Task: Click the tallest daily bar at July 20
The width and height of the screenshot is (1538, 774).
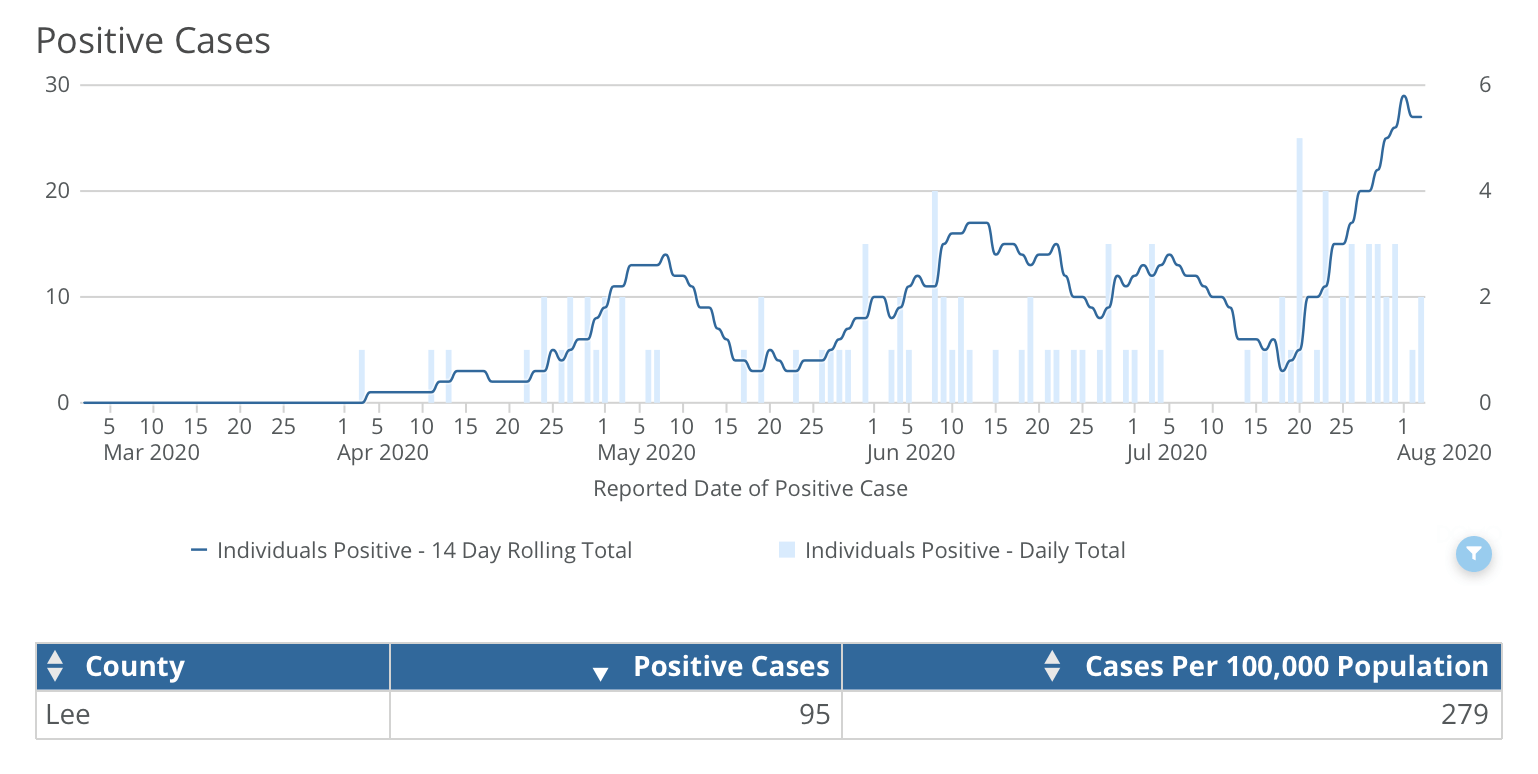Action: 1299,270
